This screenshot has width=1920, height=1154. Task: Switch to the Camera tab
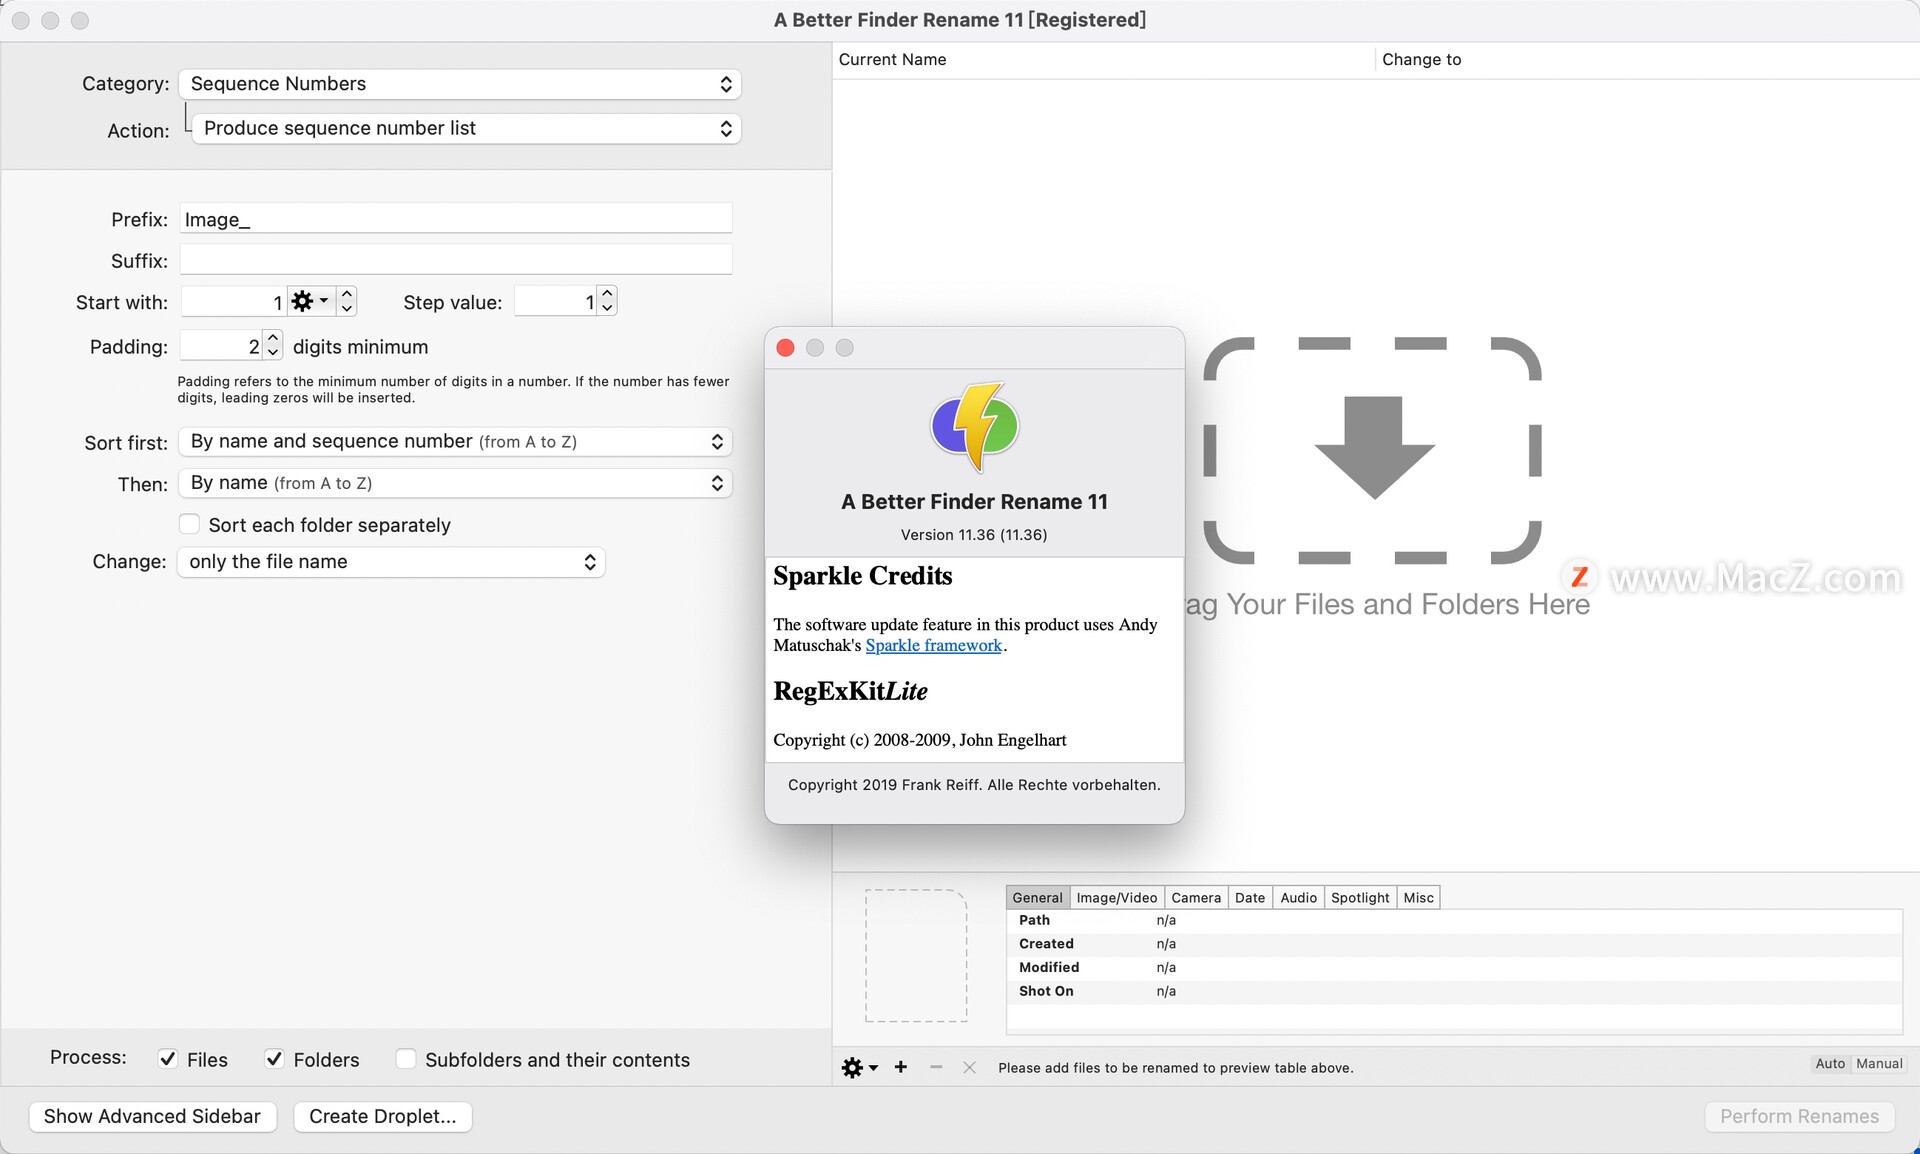coord(1196,897)
